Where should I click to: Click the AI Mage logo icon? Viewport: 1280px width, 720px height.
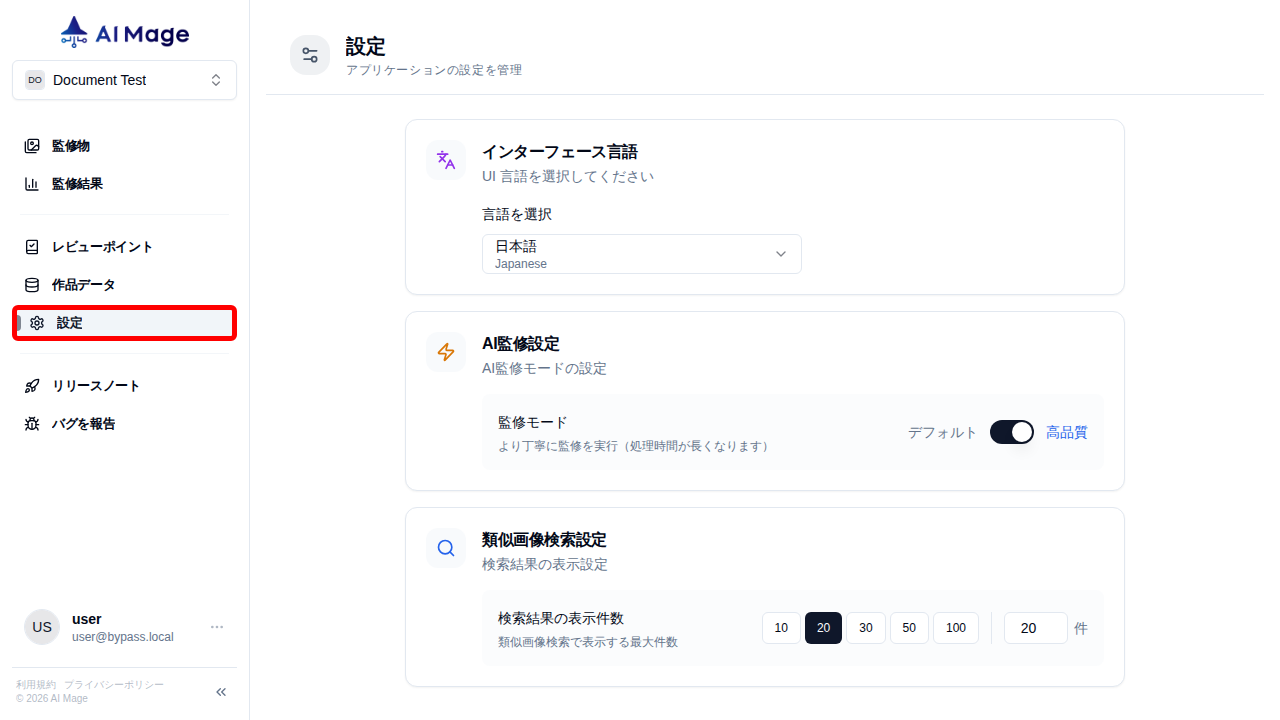point(73,30)
